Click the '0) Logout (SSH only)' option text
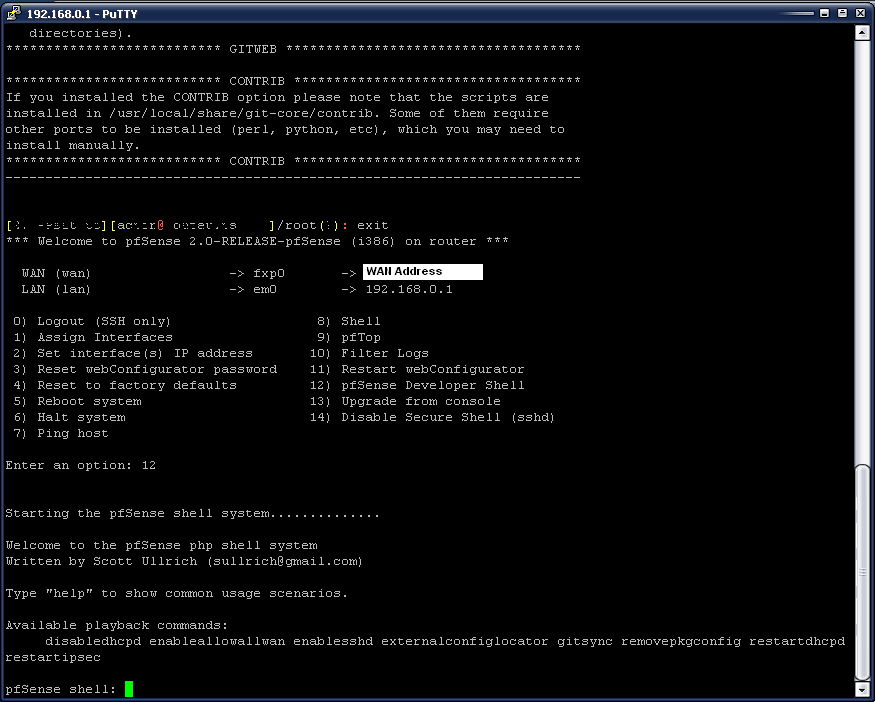Viewport: 875px width, 702px height. click(92, 321)
